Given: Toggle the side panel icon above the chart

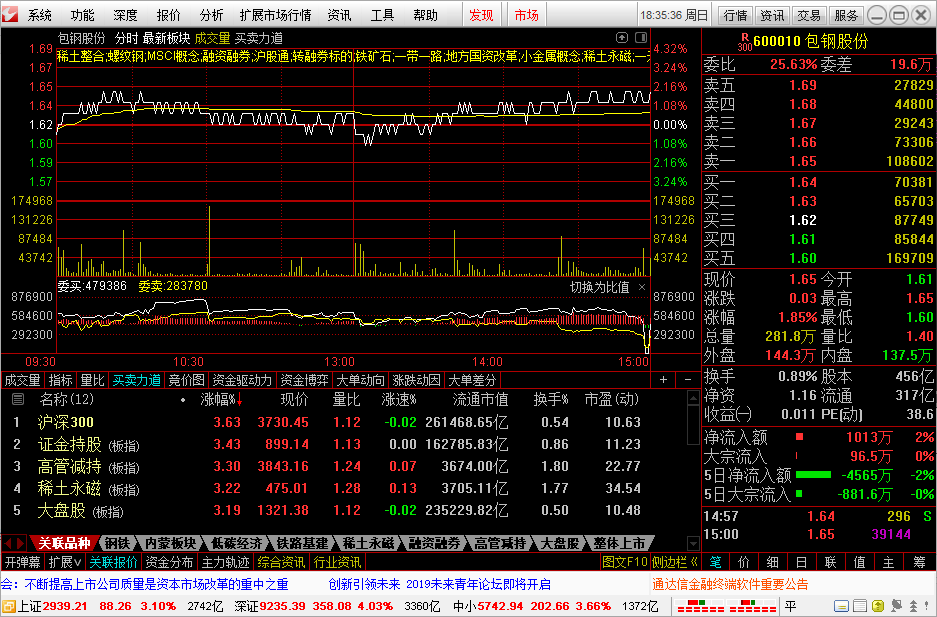Looking at the screenshot, I should click(641, 38).
